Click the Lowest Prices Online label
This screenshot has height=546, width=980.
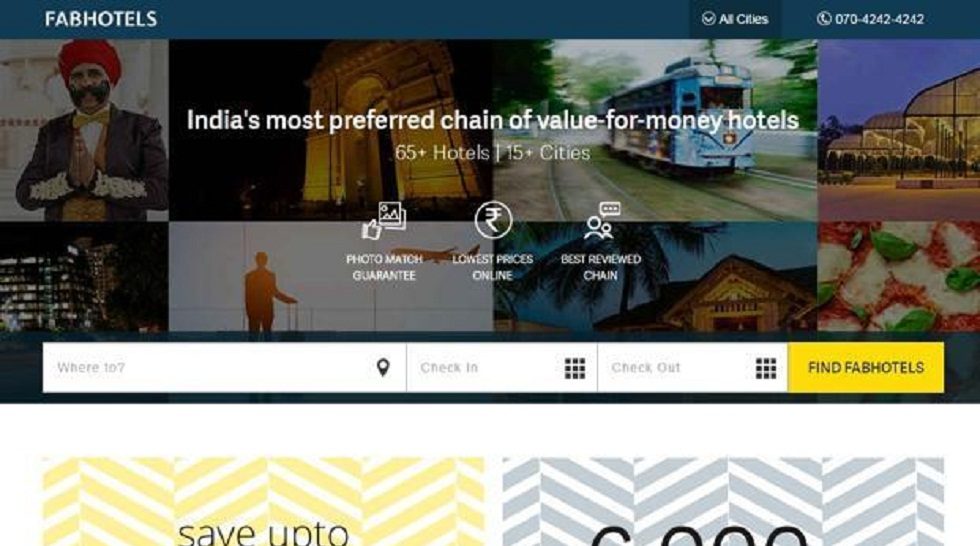492,267
